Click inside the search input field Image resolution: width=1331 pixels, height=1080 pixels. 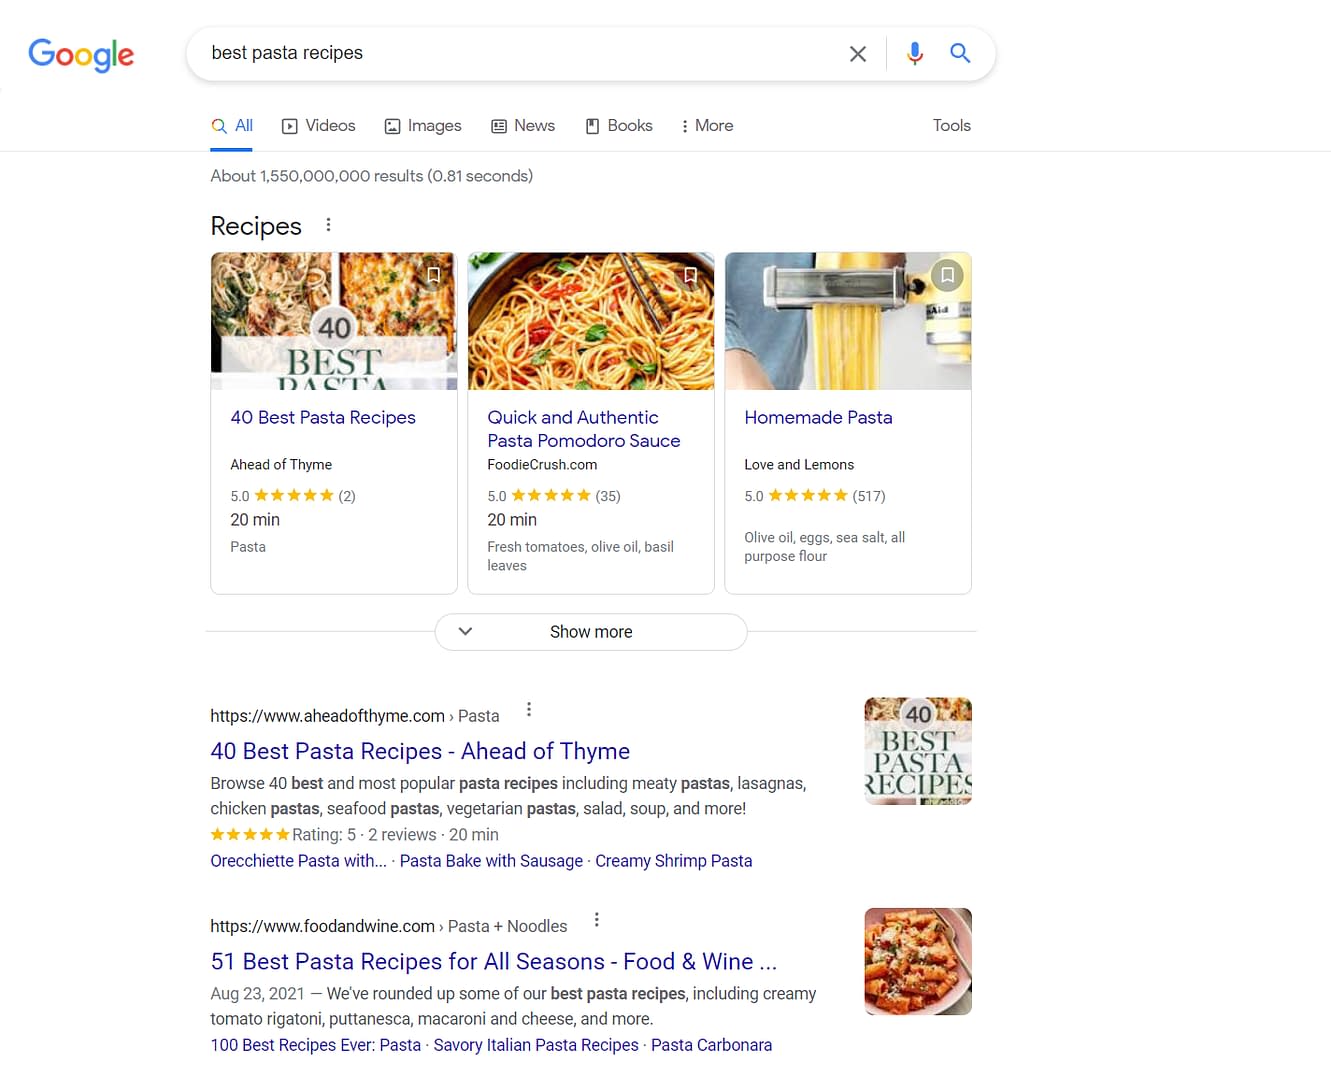[x=500, y=53]
